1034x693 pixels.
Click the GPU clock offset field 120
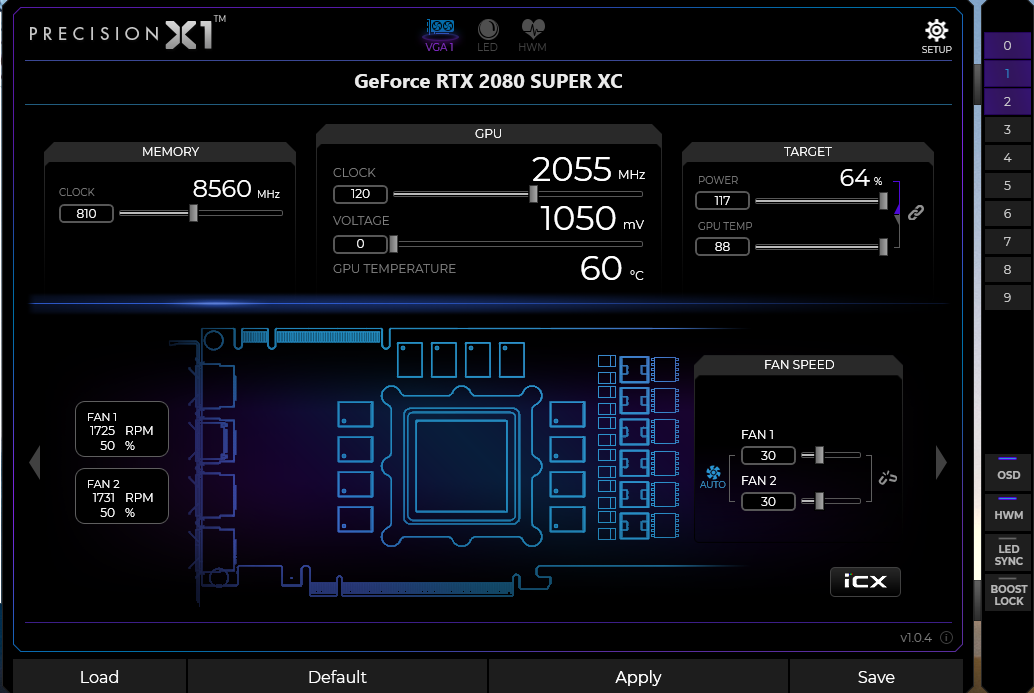point(360,194)
